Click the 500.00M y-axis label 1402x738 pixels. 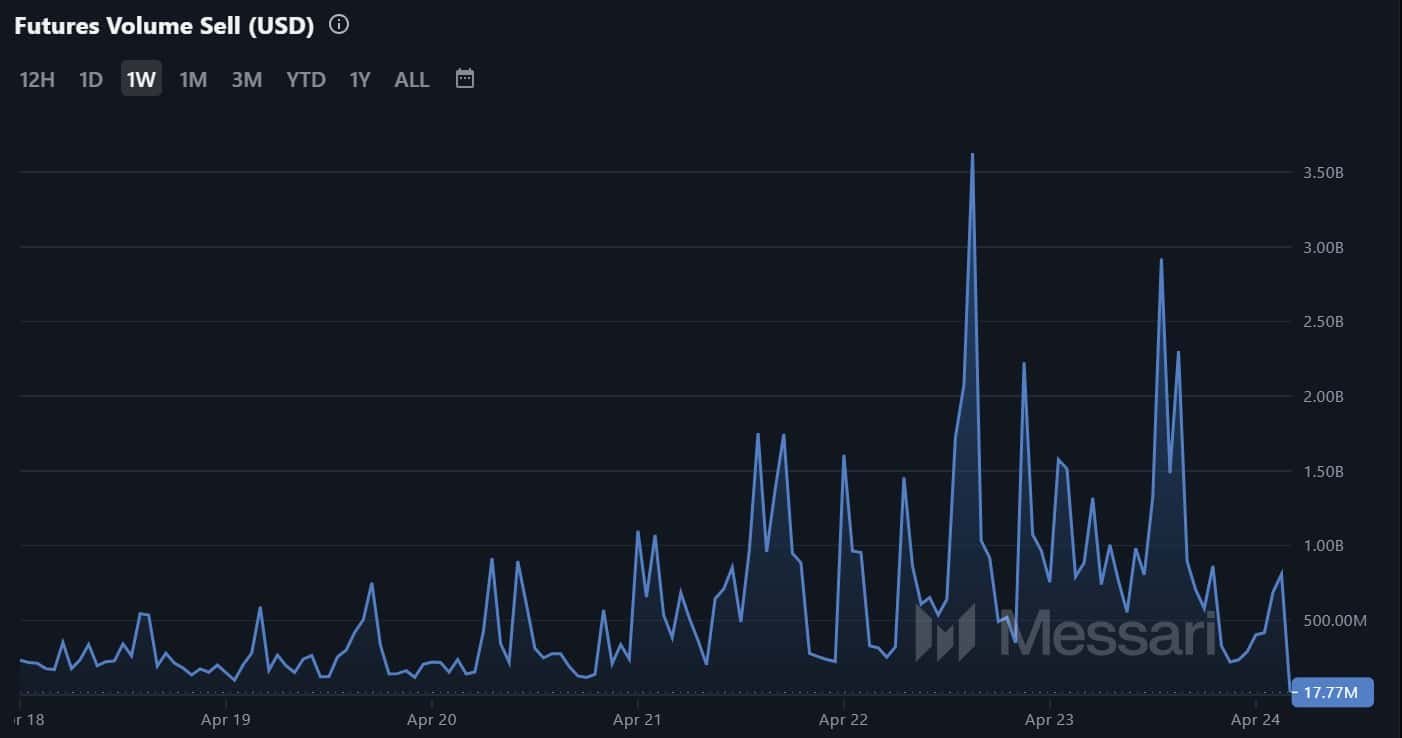coord(1328,621)
